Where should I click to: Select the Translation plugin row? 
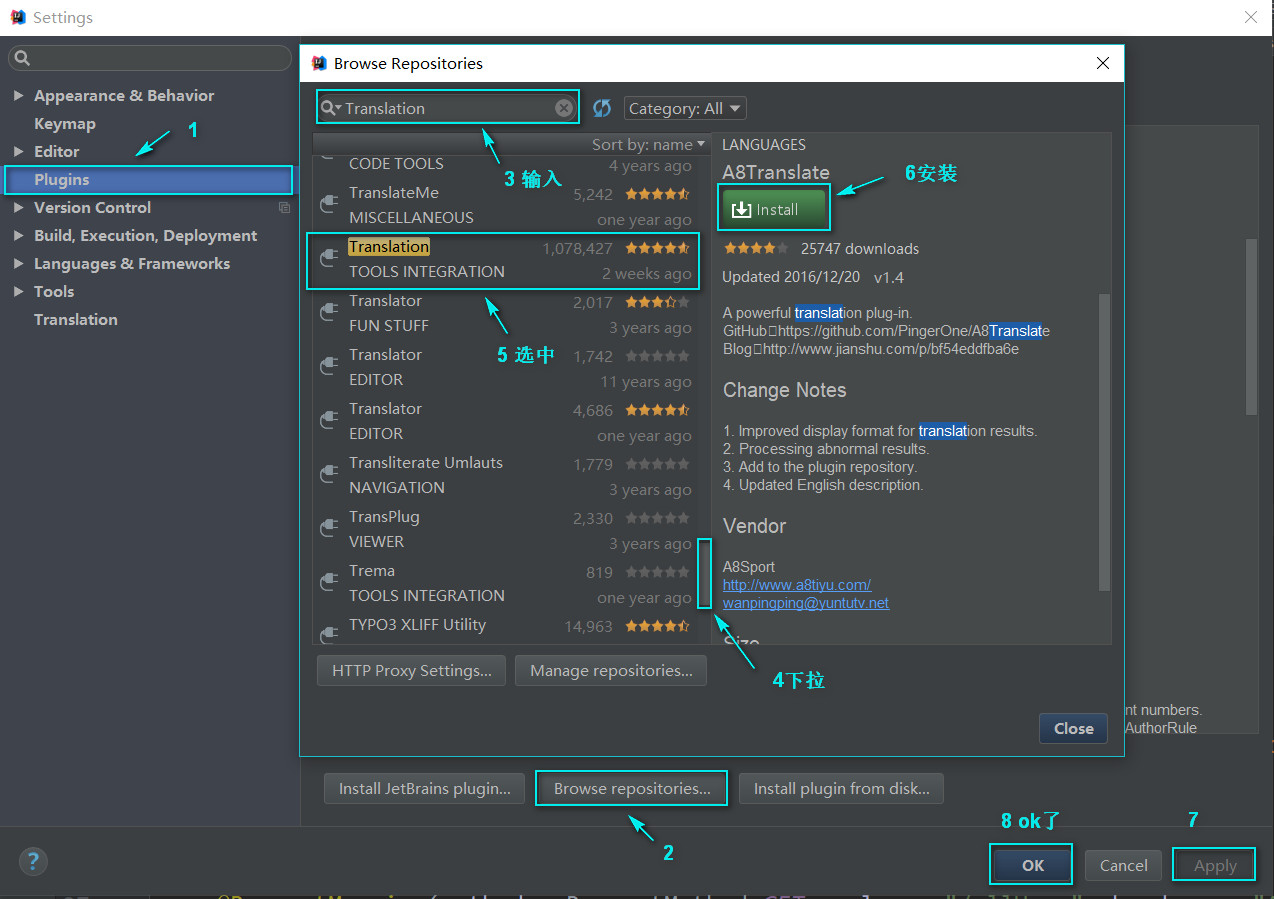click(x=505, y=259)
